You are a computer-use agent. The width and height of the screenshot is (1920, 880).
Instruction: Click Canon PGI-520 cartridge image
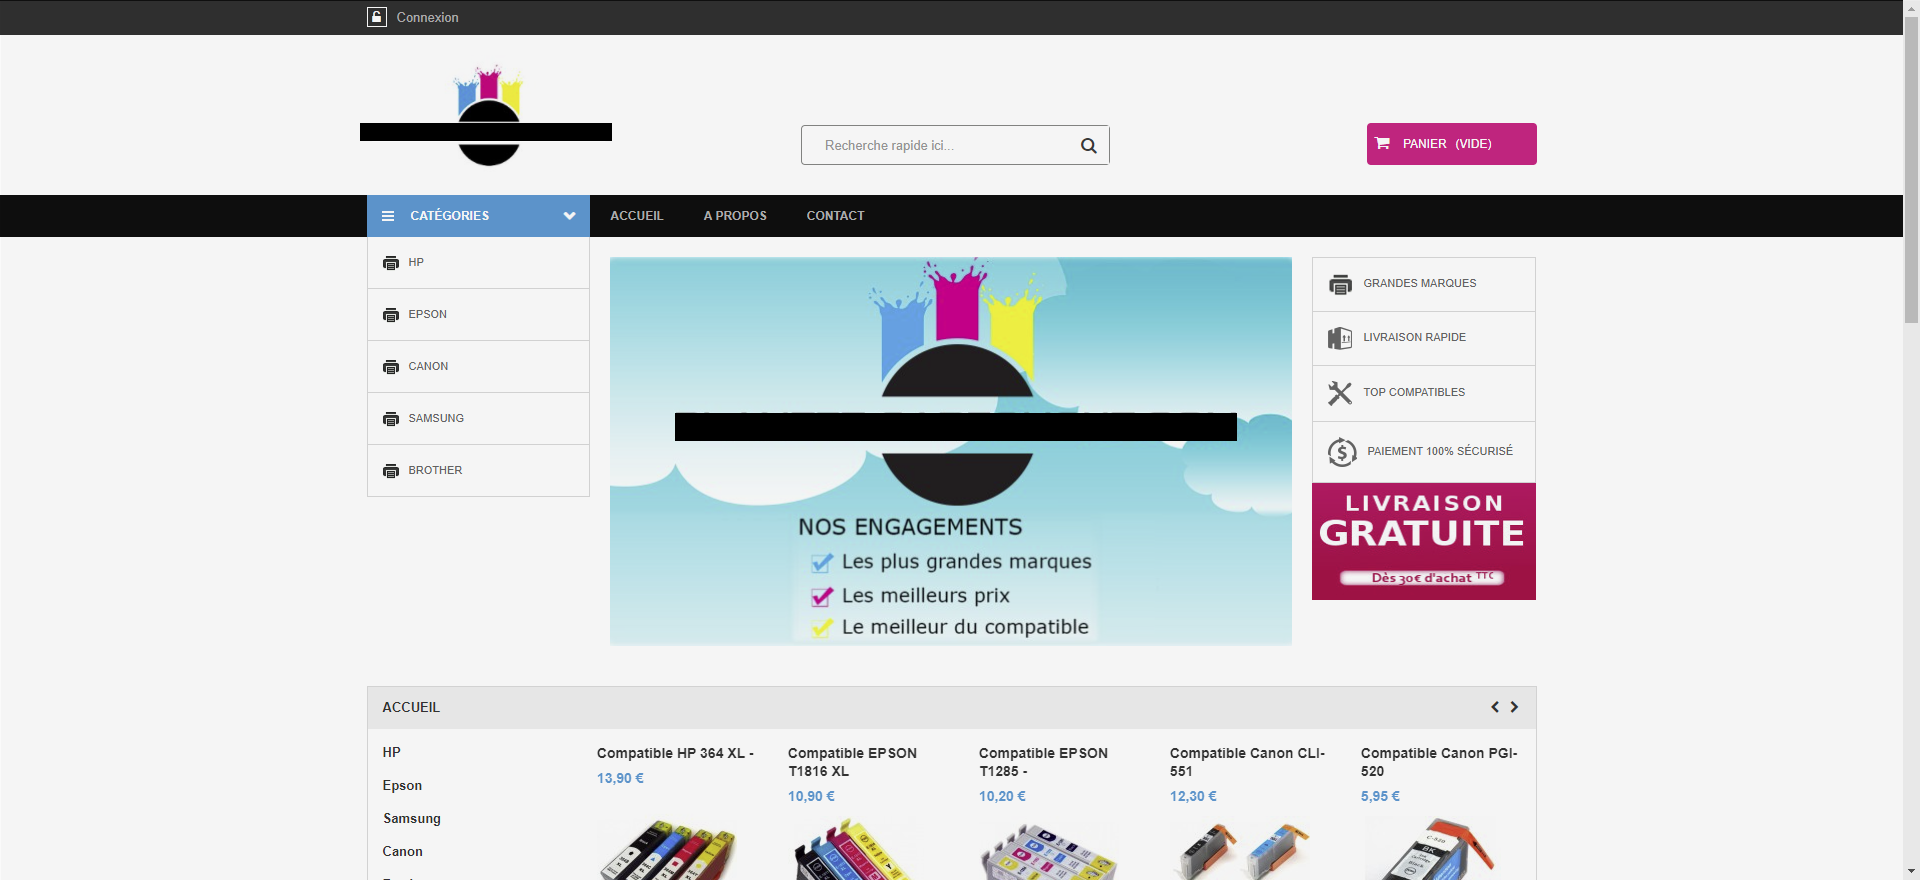click(1432, 848)
